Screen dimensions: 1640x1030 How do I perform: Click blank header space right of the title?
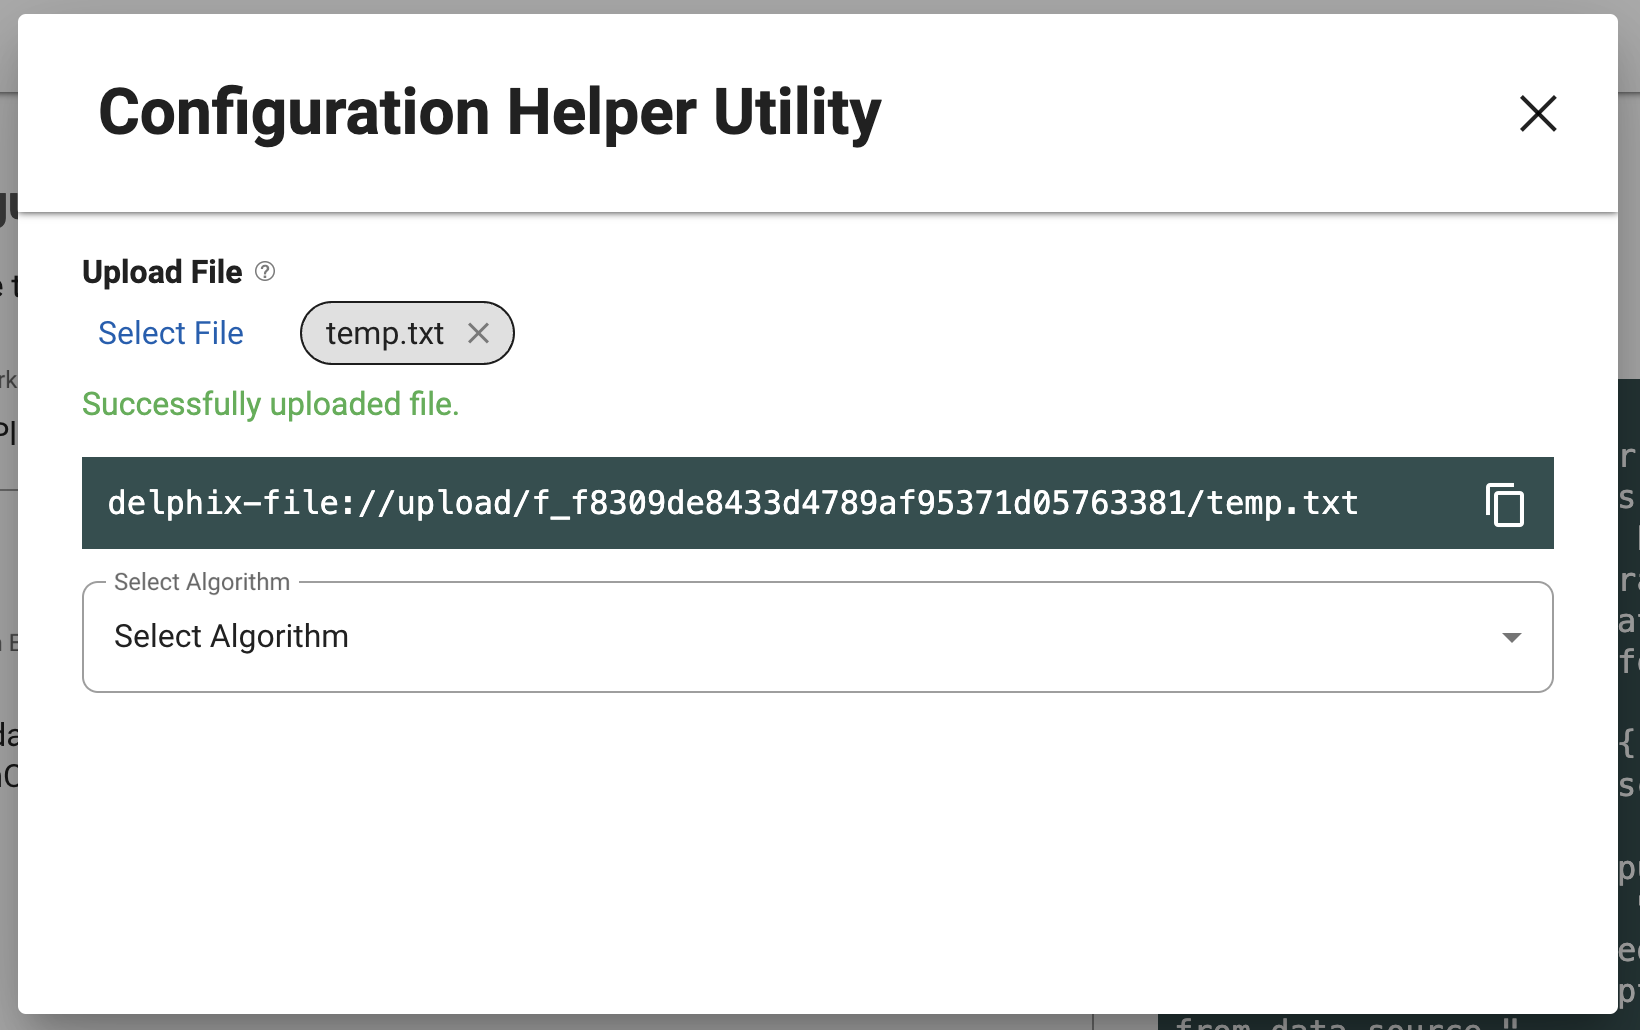[1200, 113]
